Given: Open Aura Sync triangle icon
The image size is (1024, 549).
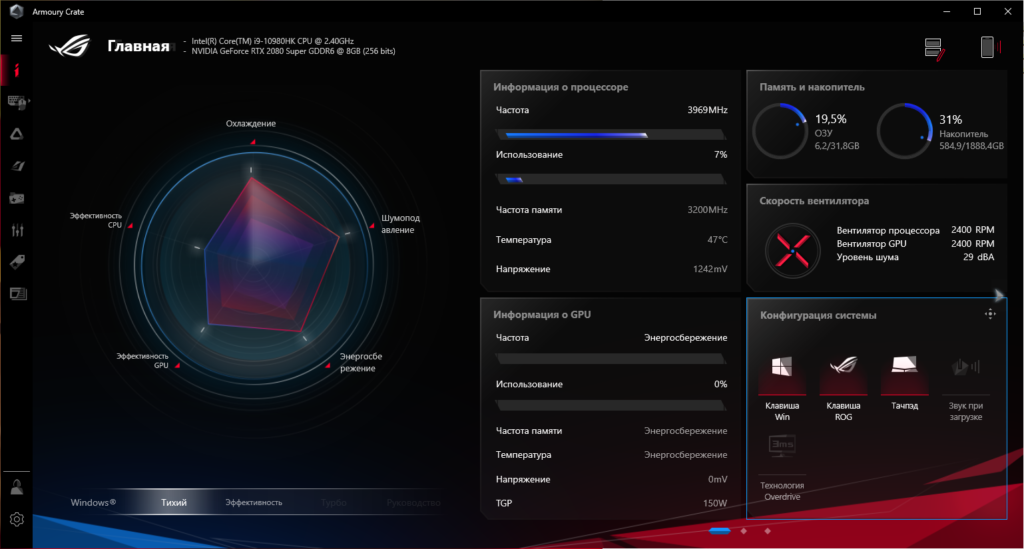Looking at the screenshot, I should pyautogui.click(x=16, y=134).
